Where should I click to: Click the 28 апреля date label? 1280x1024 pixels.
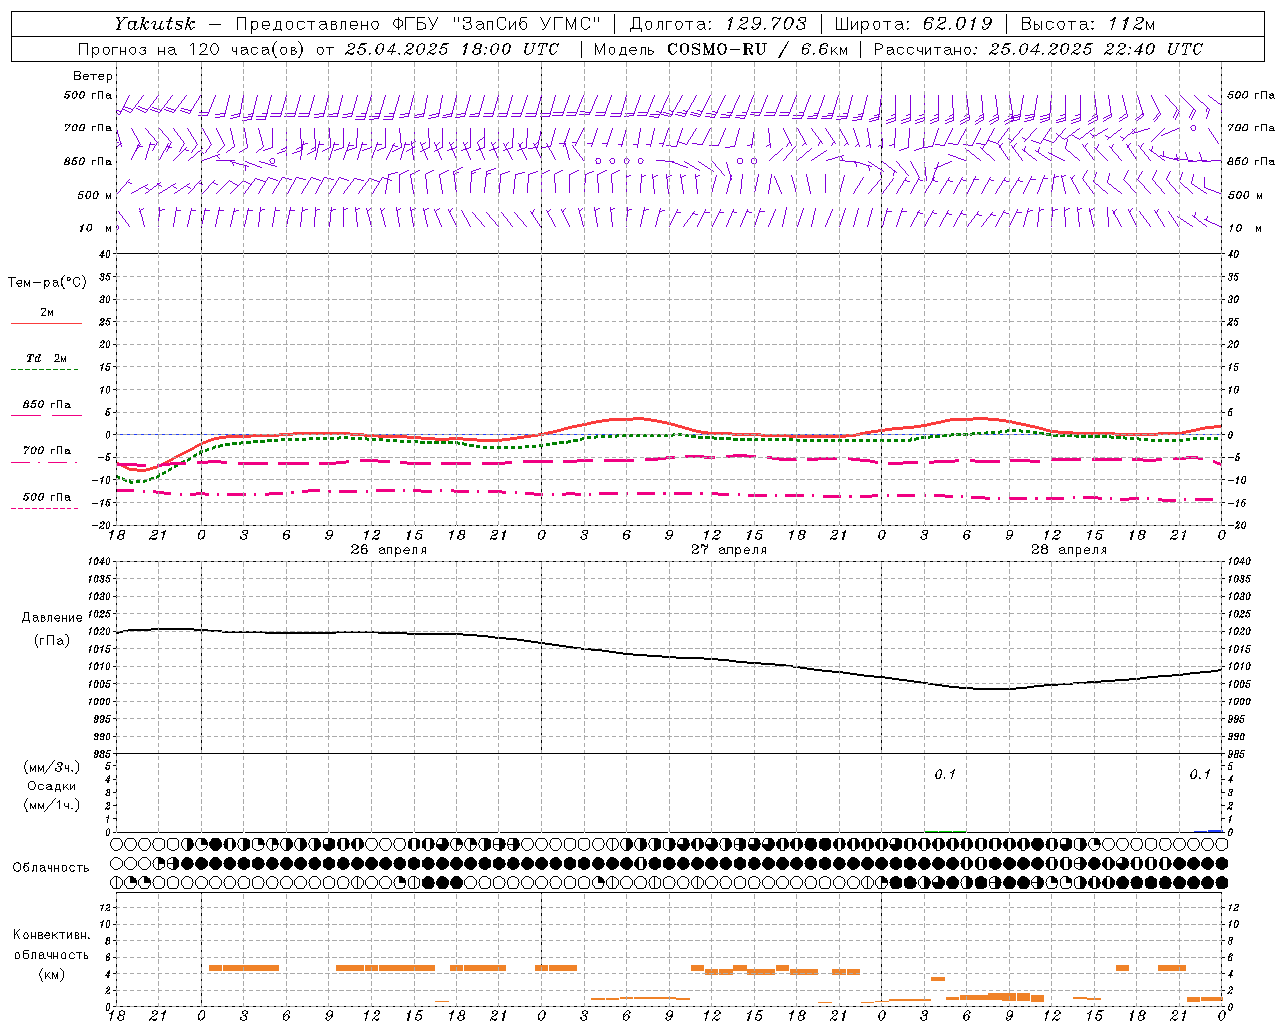tap(1069, 550)
